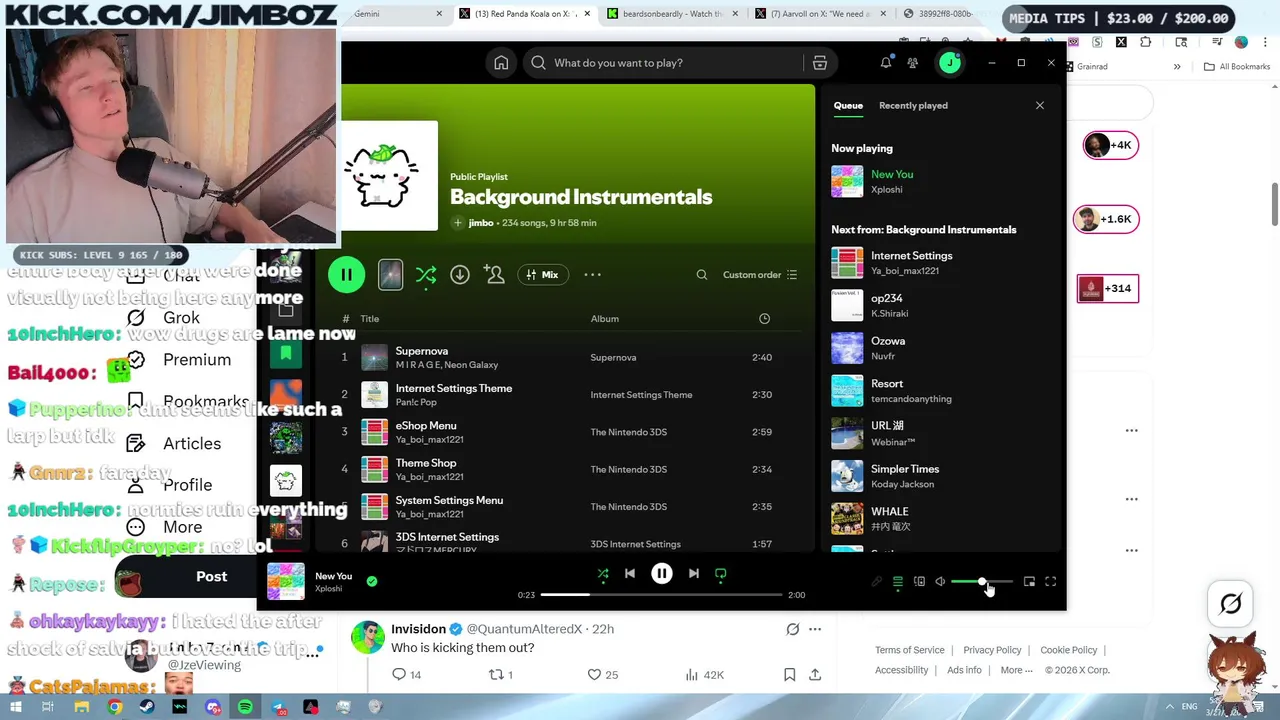1280x720 pixels.
Task: Toggle saved checkmark for New You
Action: click(372, 581)
